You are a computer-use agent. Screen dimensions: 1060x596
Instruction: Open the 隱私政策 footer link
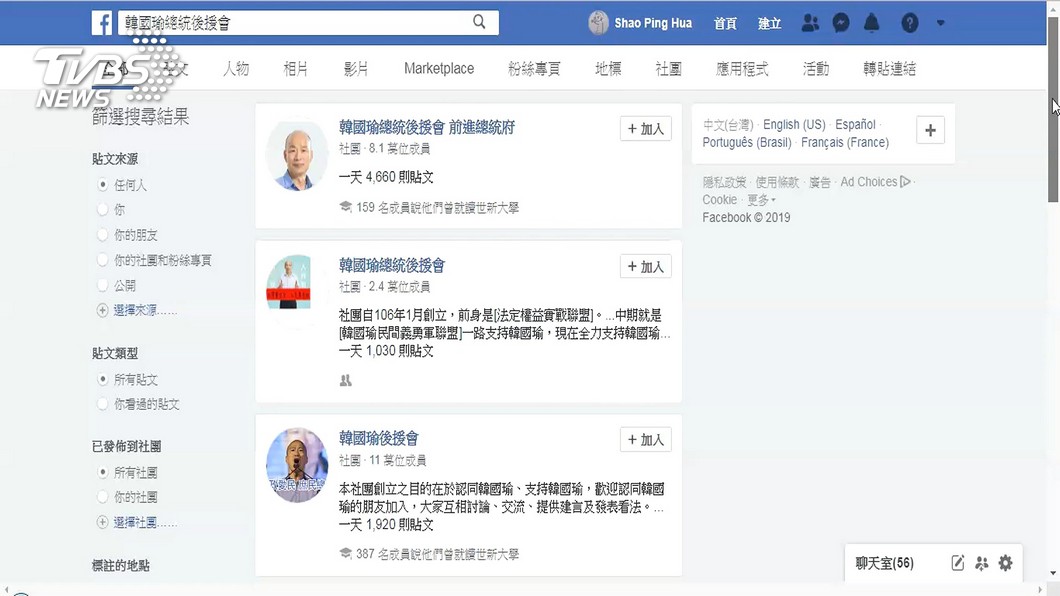click(724, 182)
